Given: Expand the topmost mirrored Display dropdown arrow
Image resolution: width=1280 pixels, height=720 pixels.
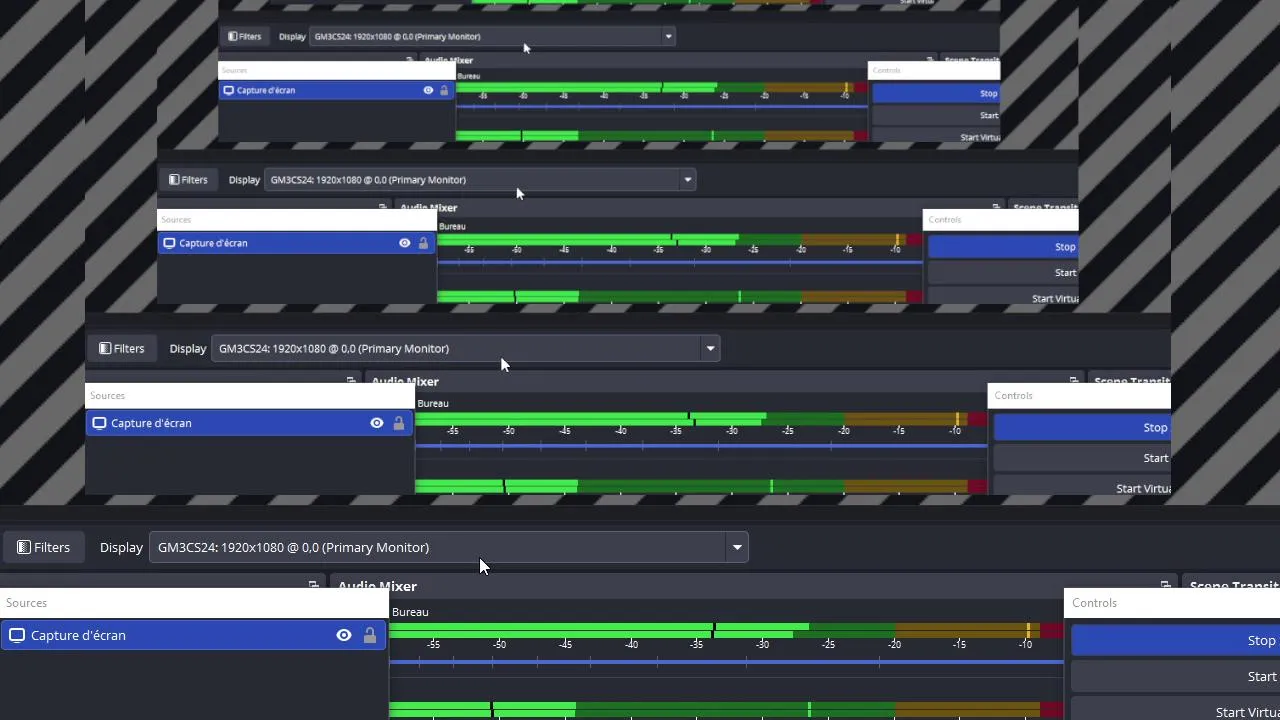Looking at the screenshot, I should pos(668,37).
